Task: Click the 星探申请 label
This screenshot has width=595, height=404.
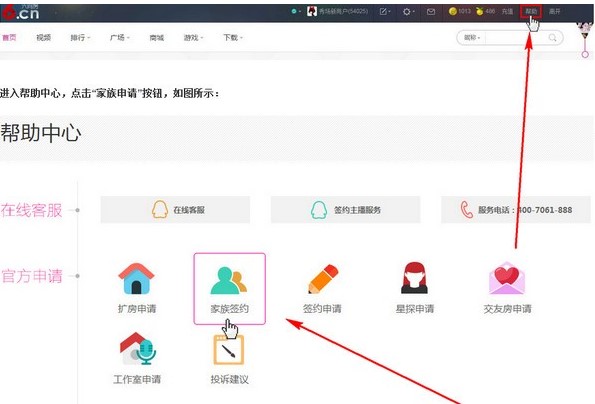Action: pyautogui.click(x=415, y=309)
